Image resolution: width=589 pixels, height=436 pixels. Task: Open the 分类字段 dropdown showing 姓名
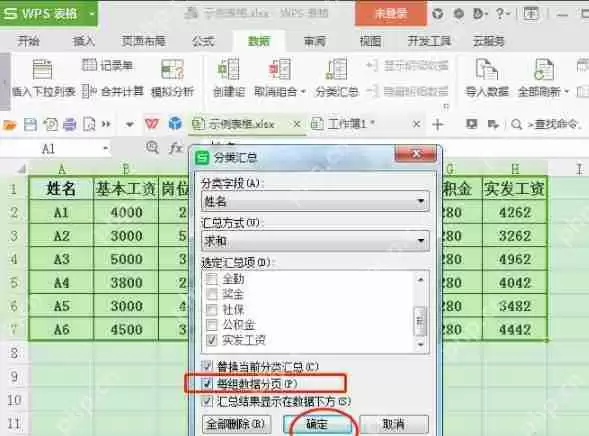pos(315,202)
